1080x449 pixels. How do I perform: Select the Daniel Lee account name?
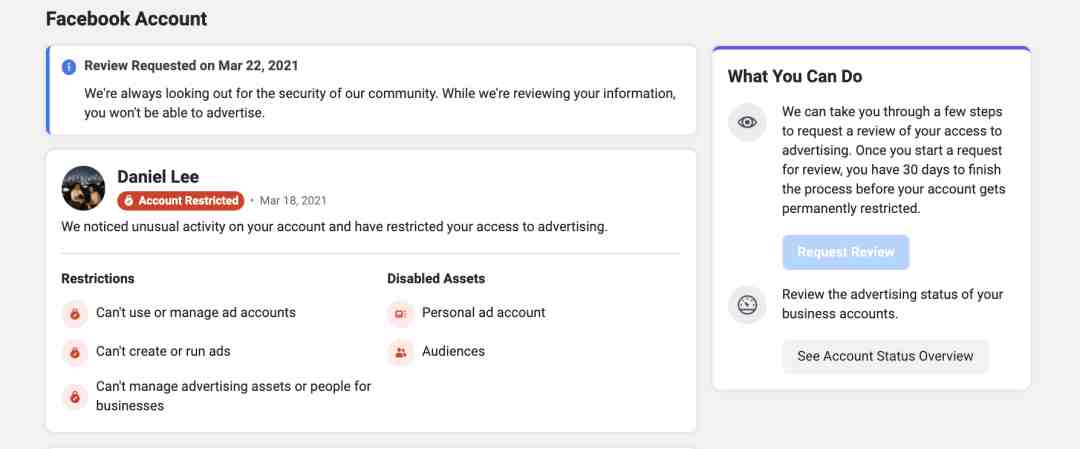[x=158, y=177]
